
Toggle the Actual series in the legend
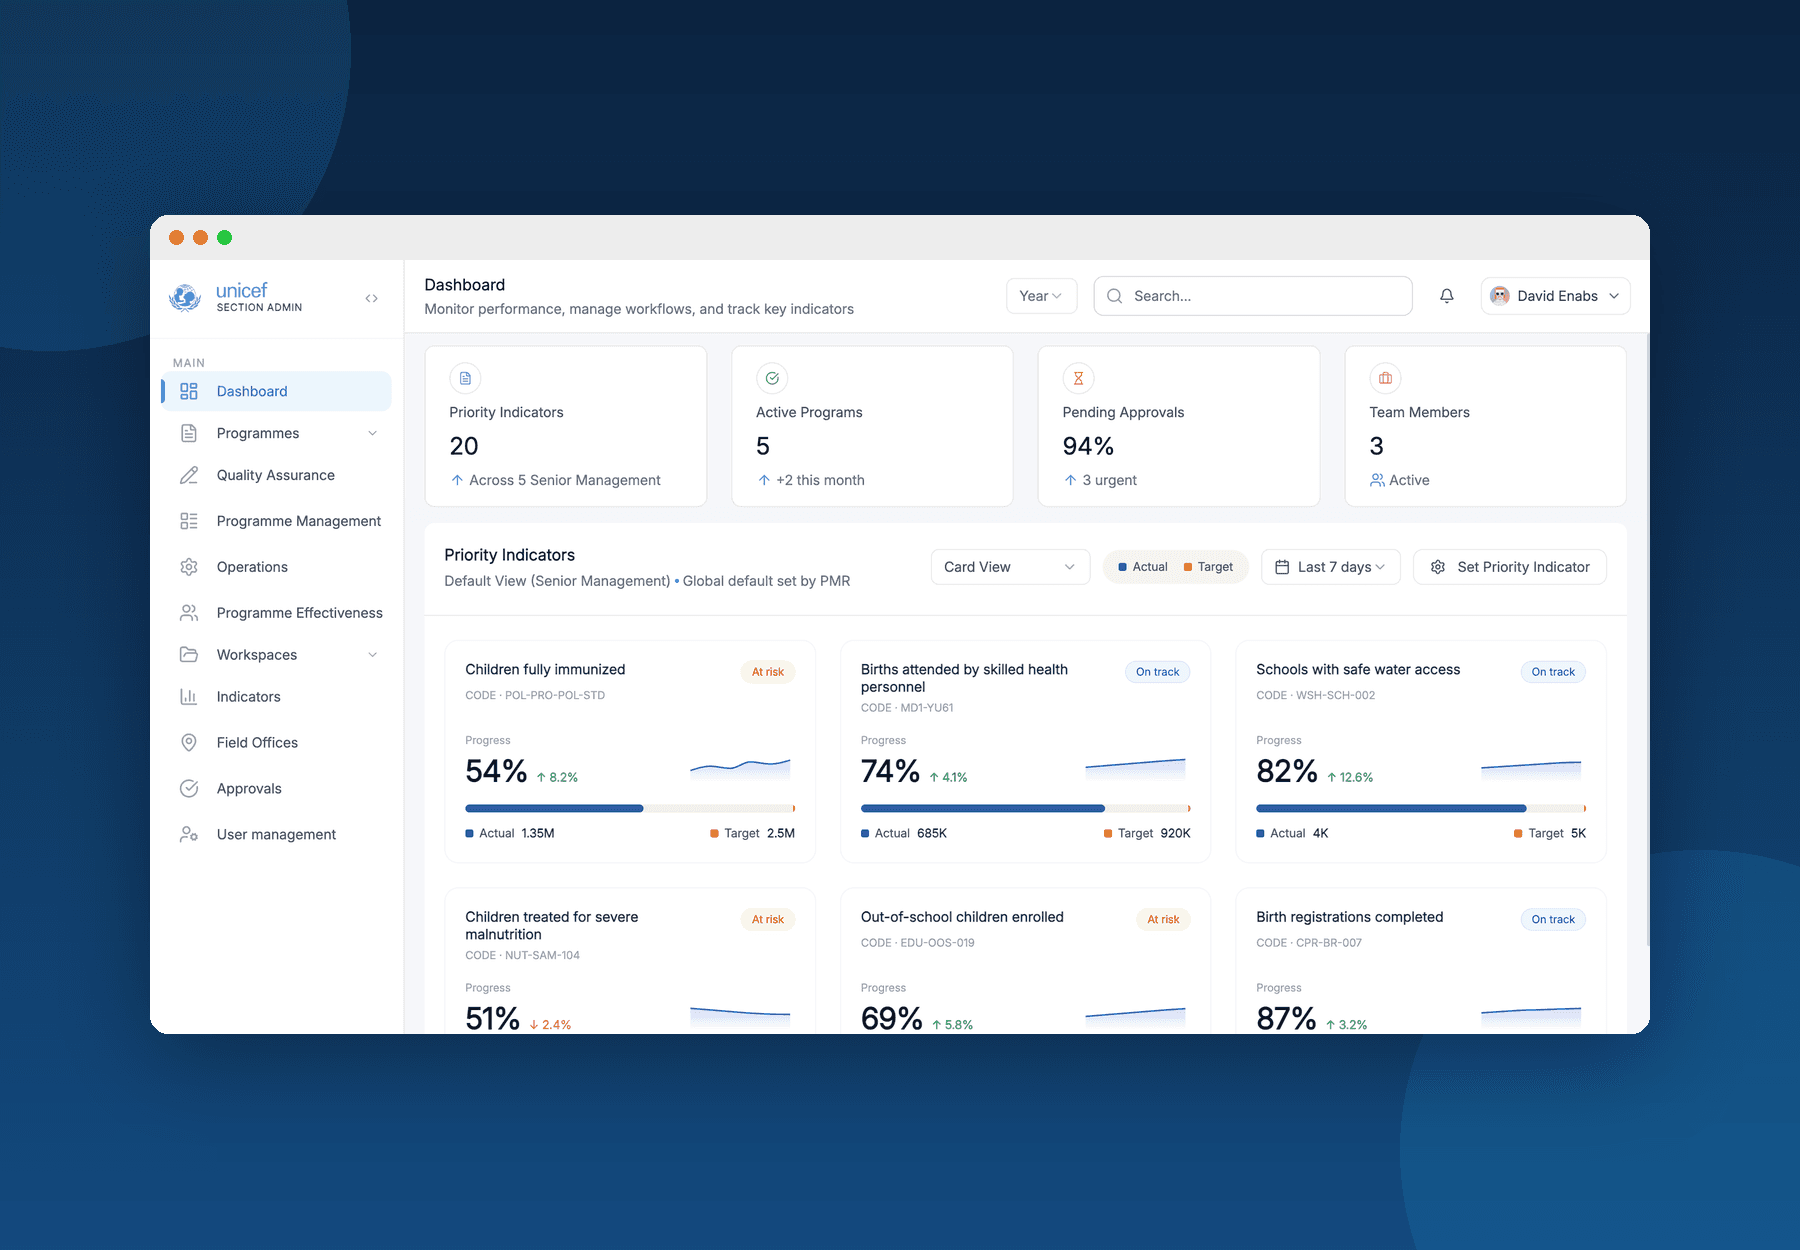pos(1143,567)
